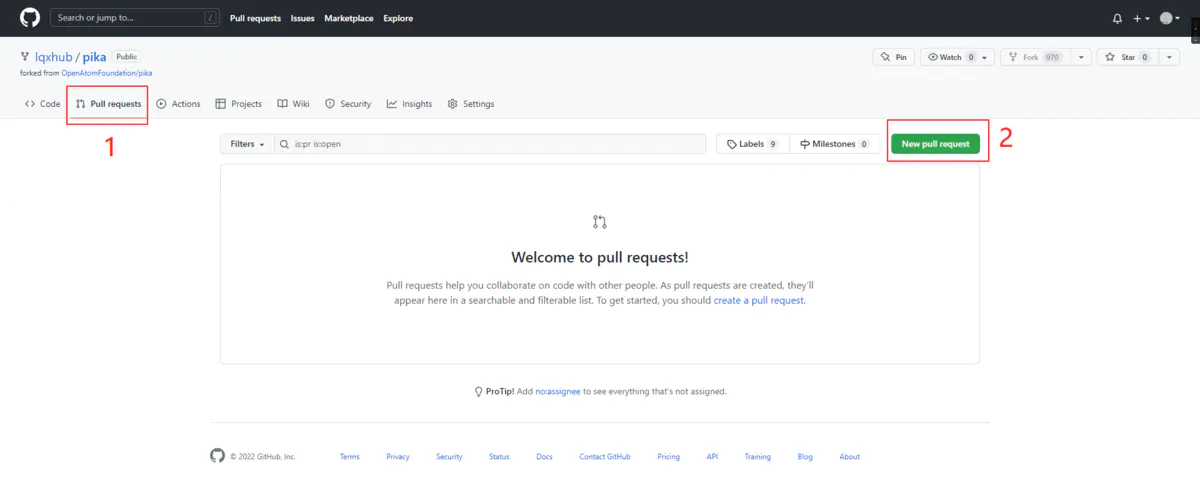Open the About footer link

coord(849,457)
